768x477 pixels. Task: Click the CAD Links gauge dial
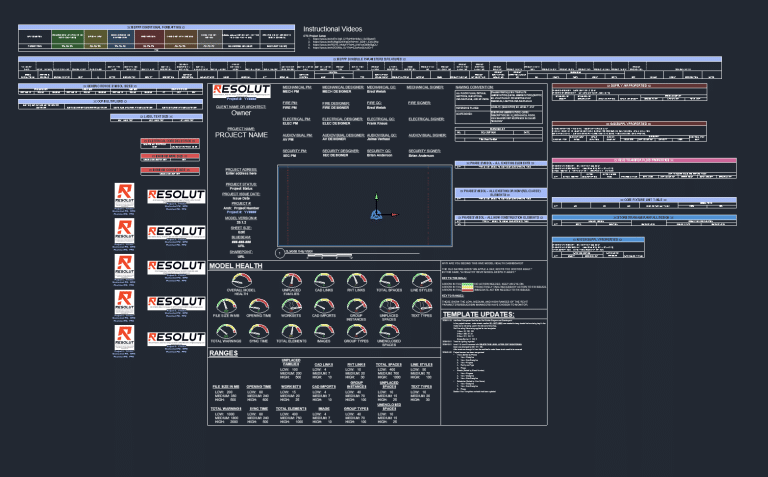pos(324,279)
